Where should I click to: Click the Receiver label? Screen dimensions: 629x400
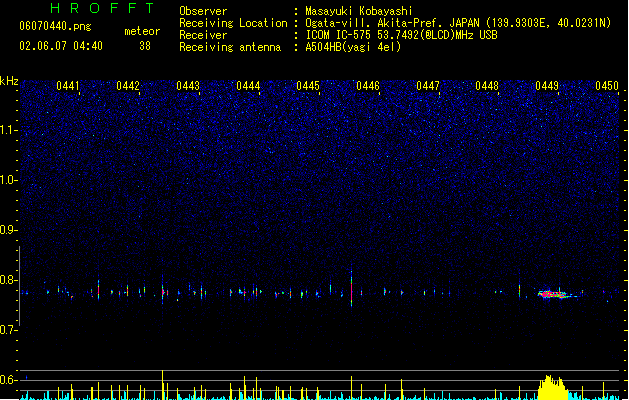coord(203,35)
